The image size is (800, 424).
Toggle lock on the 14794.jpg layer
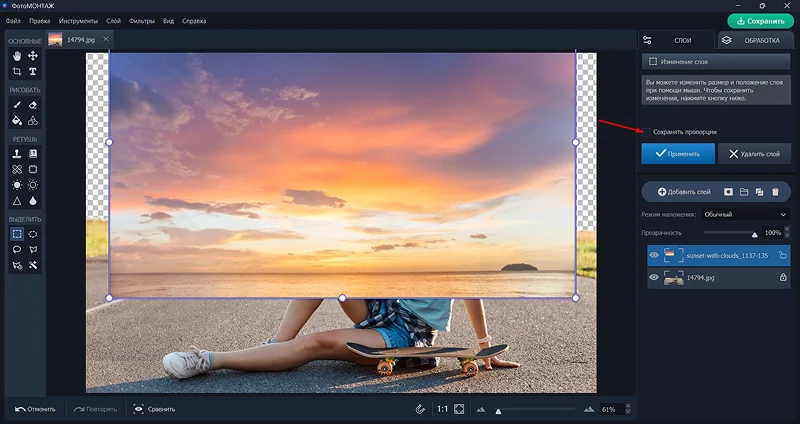(783, 278)
